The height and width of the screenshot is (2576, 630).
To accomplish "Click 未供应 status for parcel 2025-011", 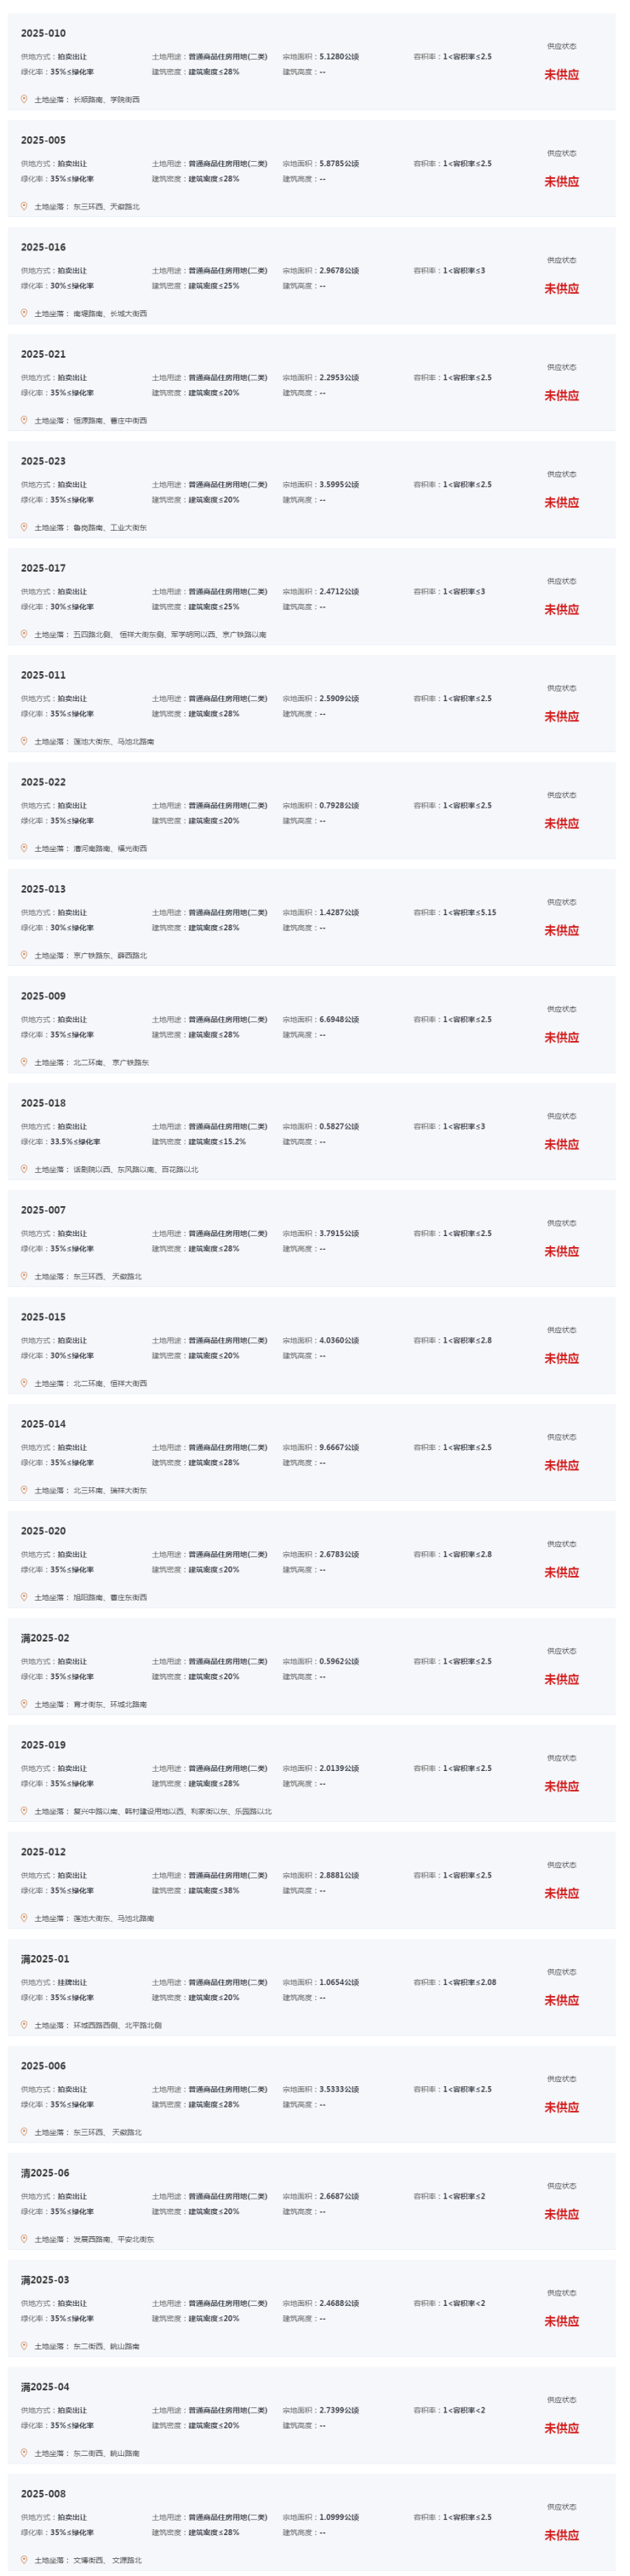I will [x=561, y=717].
